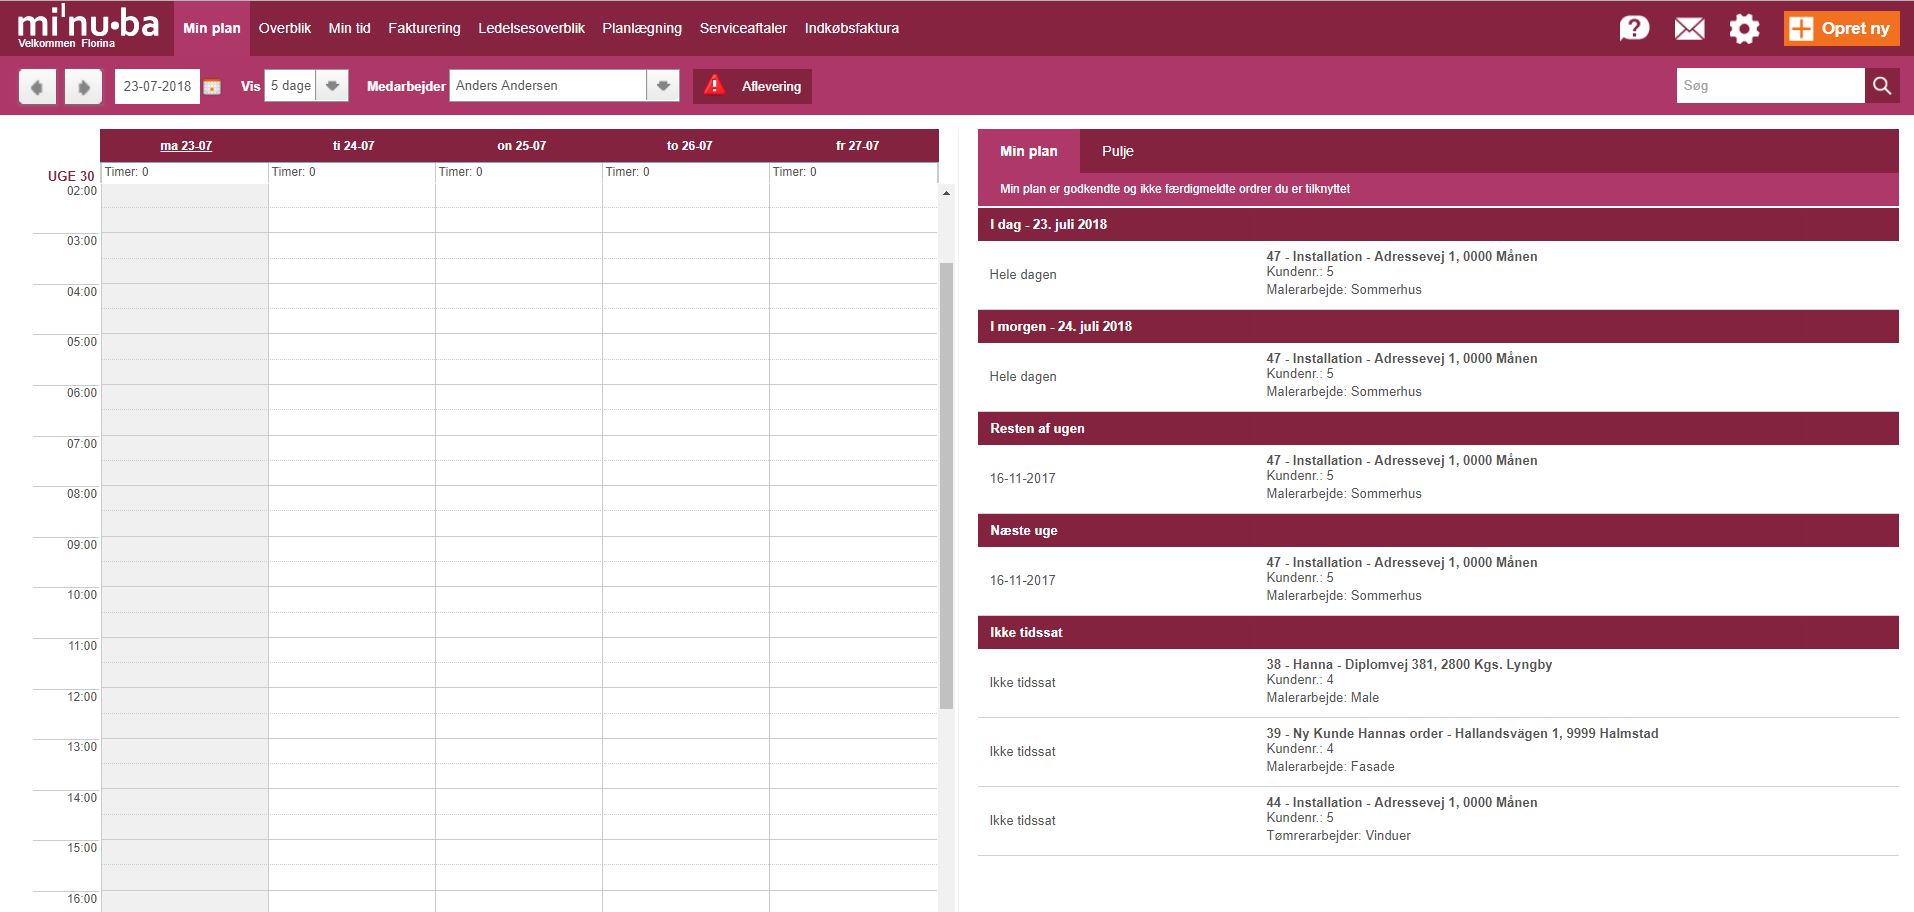
Task: Go to previous period arrow
Action: [x=37, y=87]
